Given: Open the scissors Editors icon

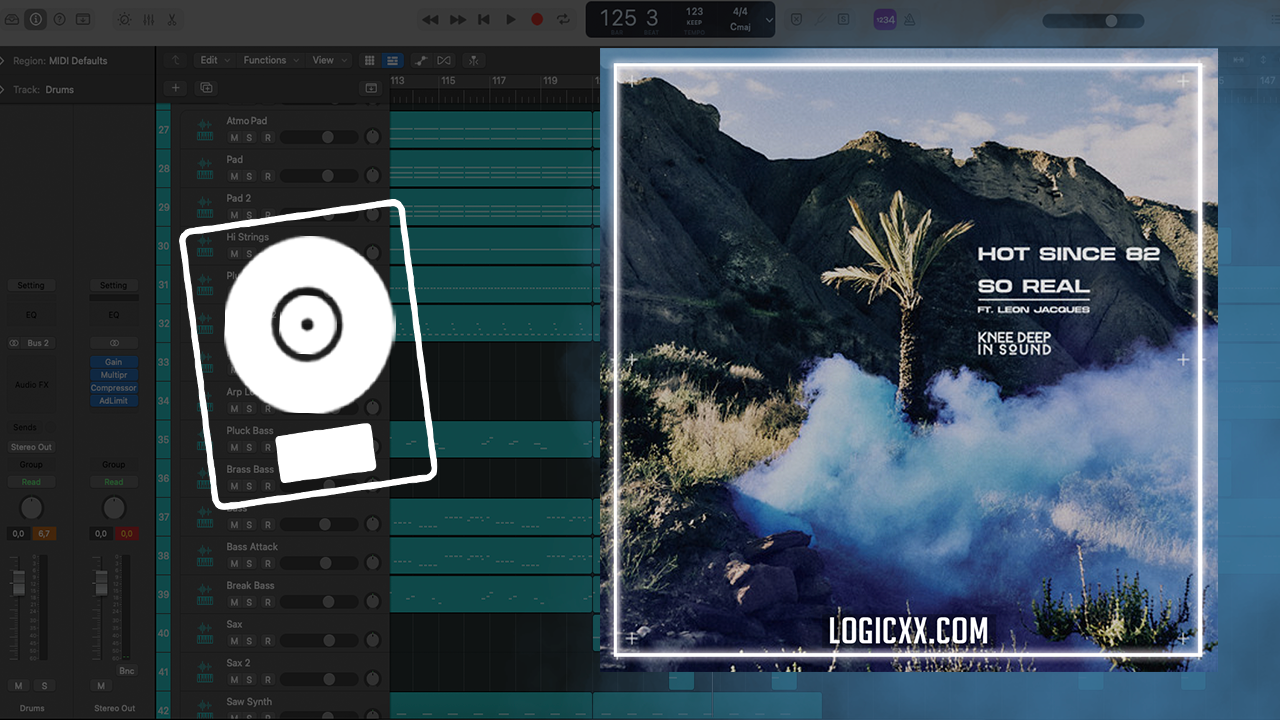Looking at the screenshot, I should coord(172,19).
